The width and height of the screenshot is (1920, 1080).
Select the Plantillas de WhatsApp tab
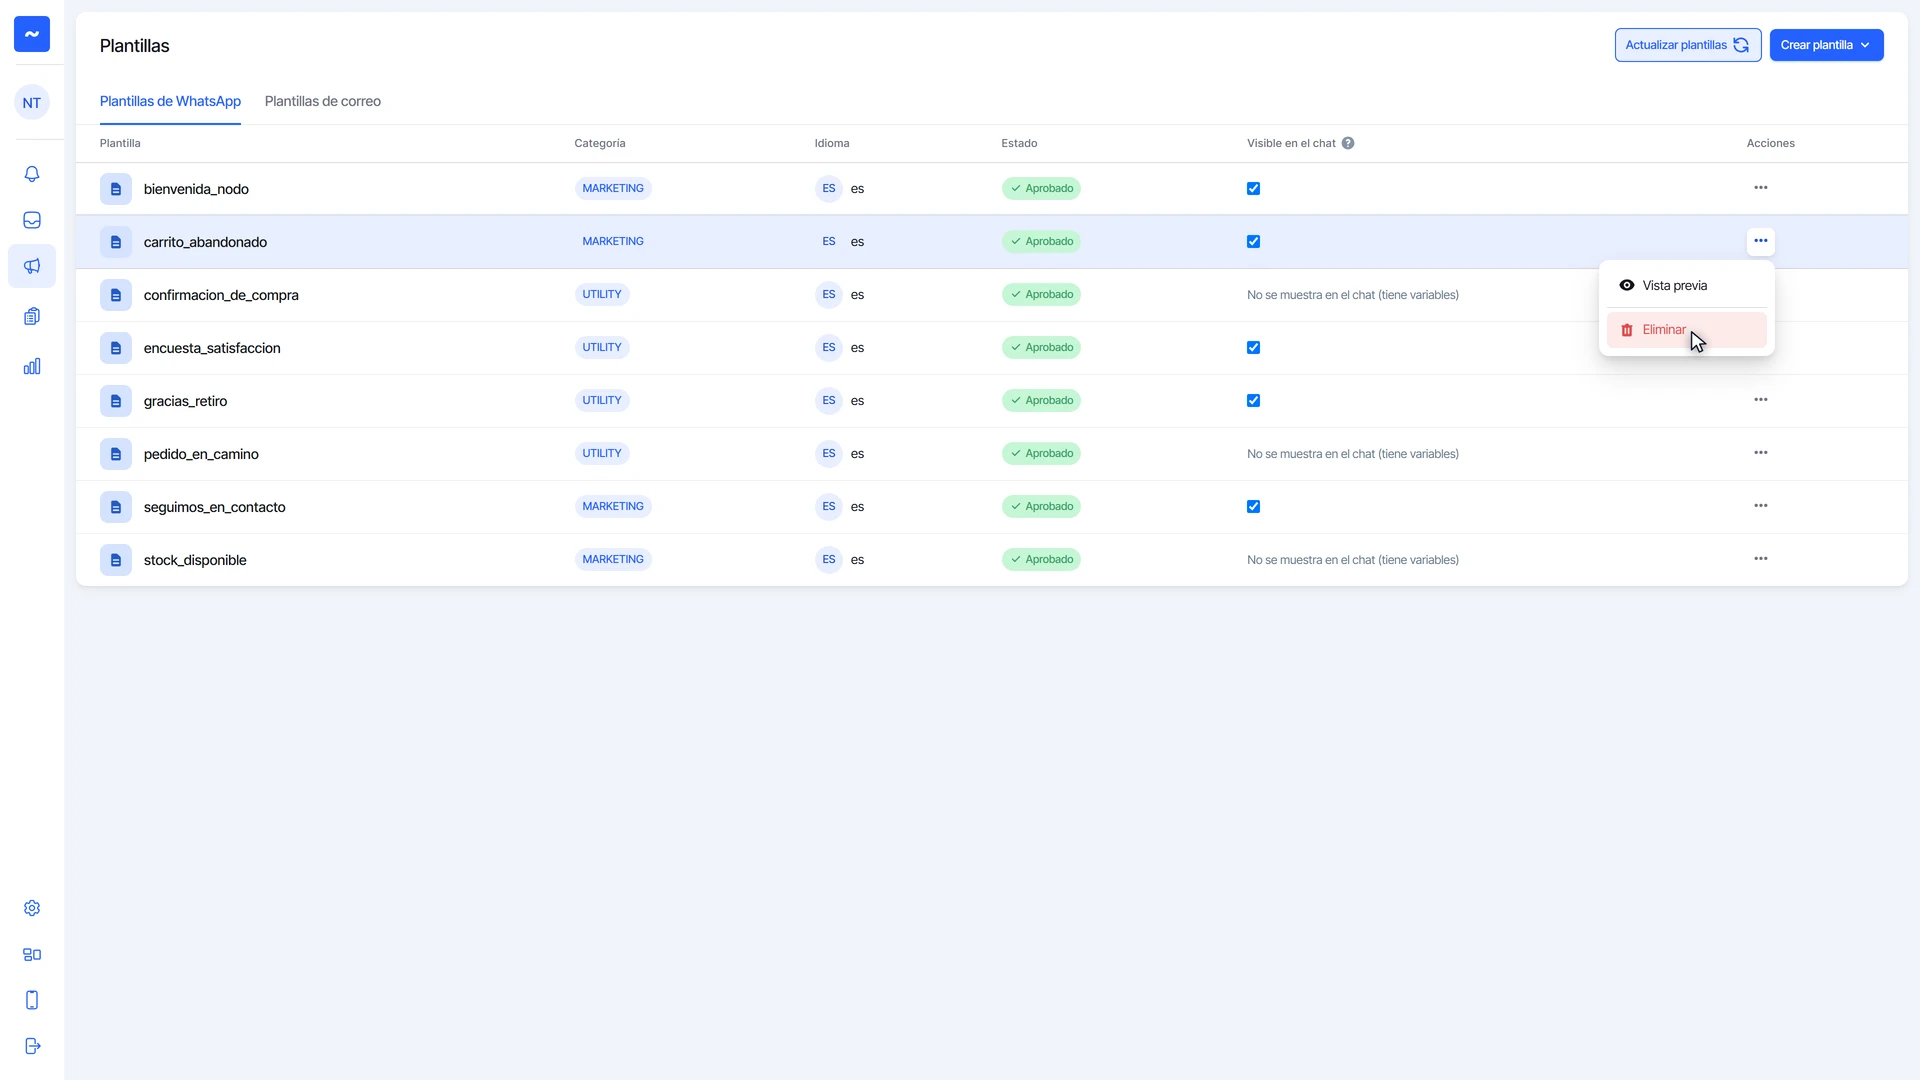coord(170,101)
